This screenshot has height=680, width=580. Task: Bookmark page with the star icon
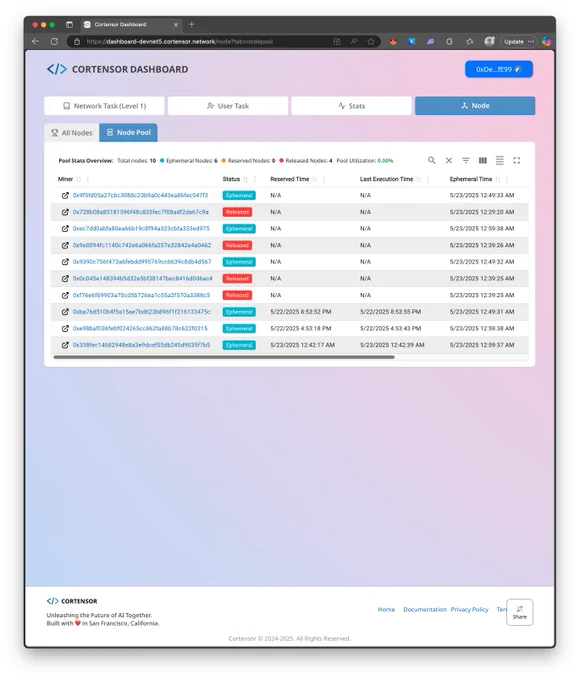(371, 42)
